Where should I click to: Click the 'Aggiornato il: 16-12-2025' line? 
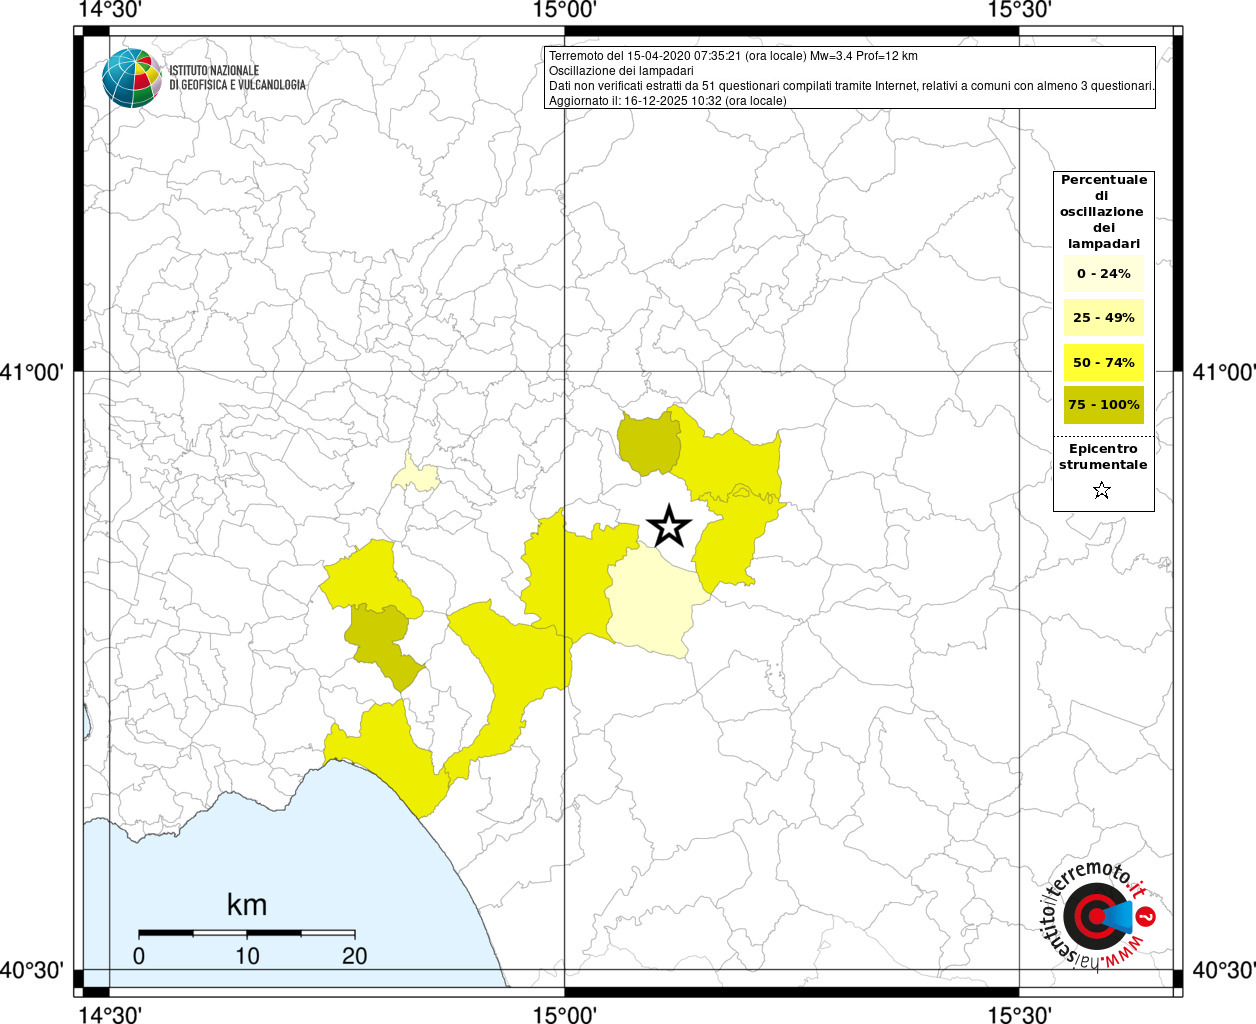click(x=668, y=101)
